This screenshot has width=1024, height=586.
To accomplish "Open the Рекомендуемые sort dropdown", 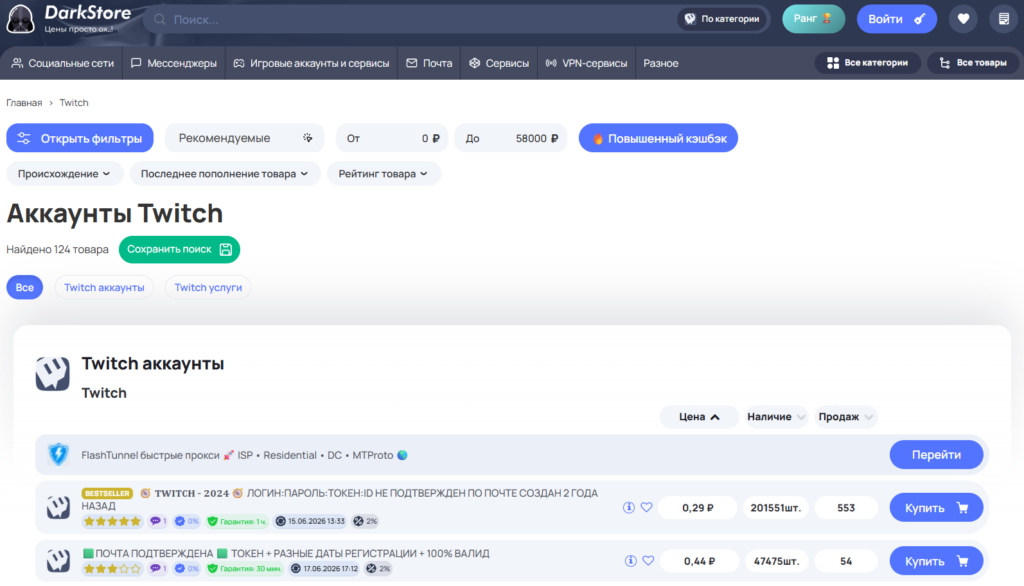I will click(244, 138).
